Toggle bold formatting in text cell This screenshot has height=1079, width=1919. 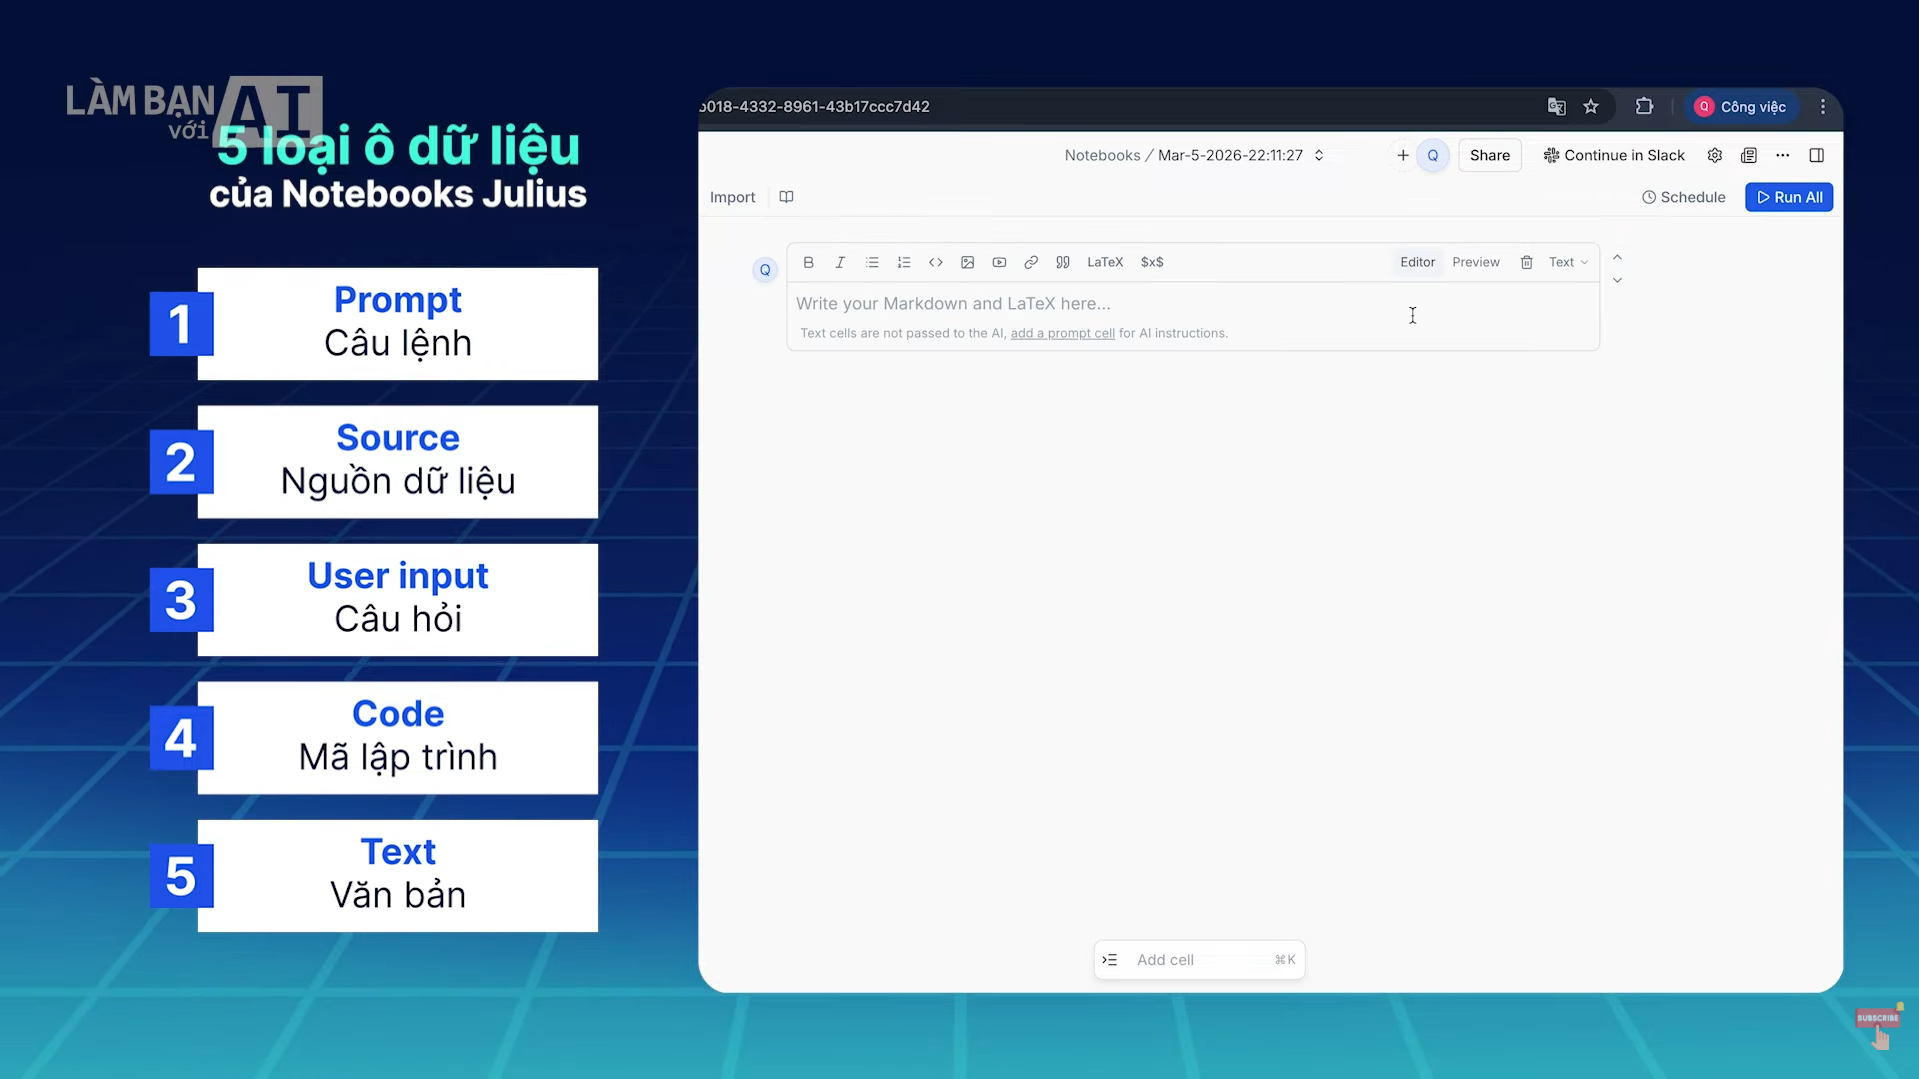tap(808, 262)
